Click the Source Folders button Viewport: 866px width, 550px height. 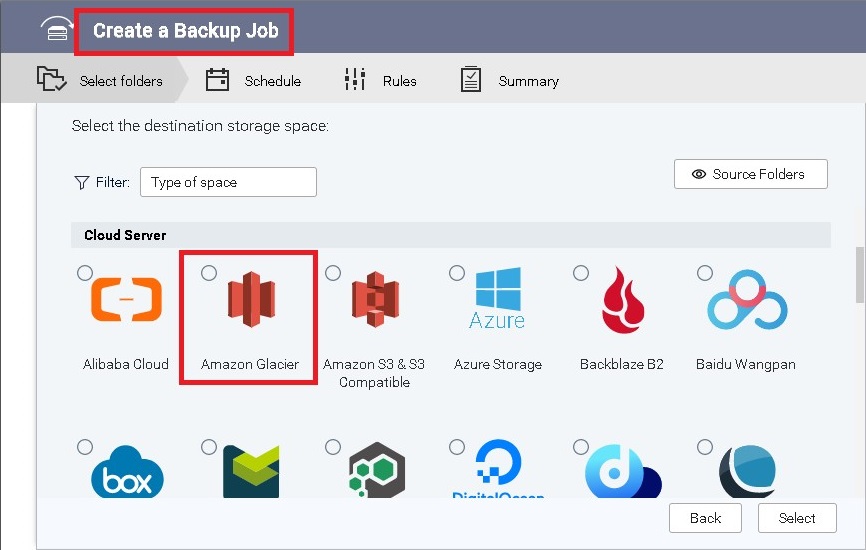pyautogui.click(x=751, y=174)
